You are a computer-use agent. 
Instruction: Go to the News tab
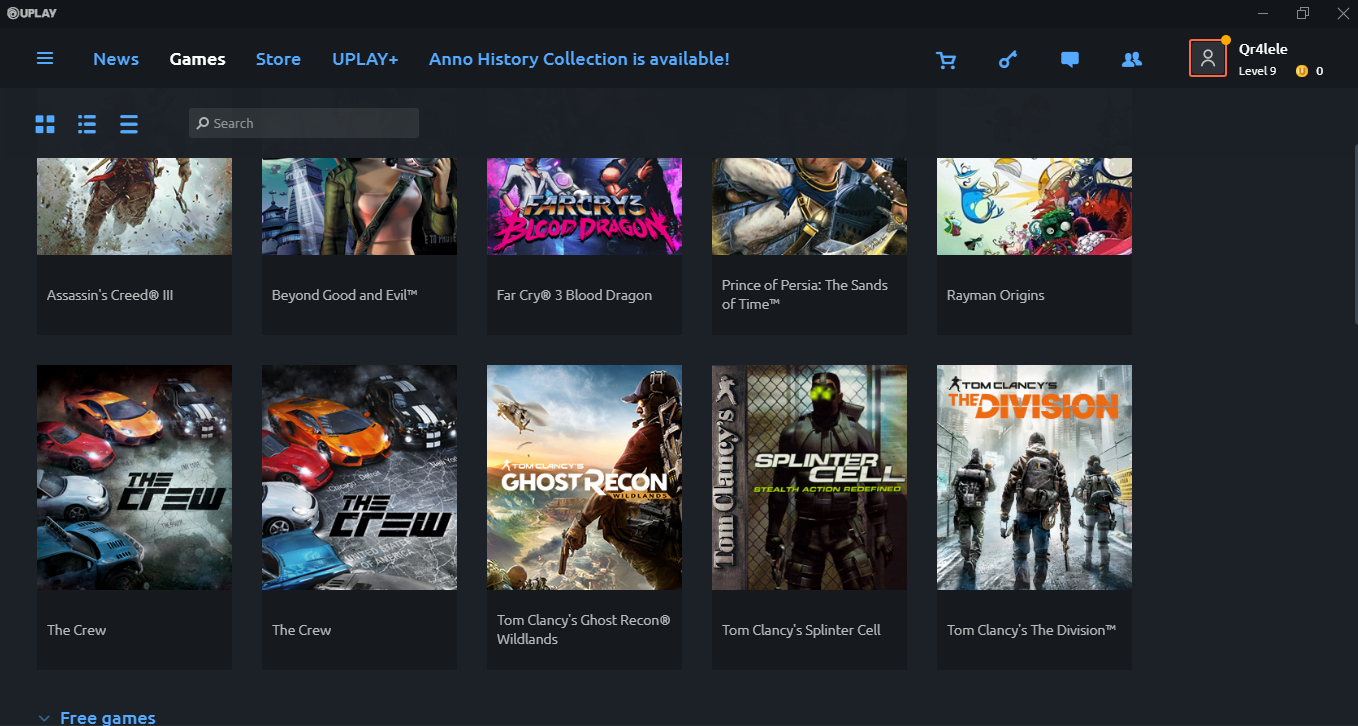116,59
